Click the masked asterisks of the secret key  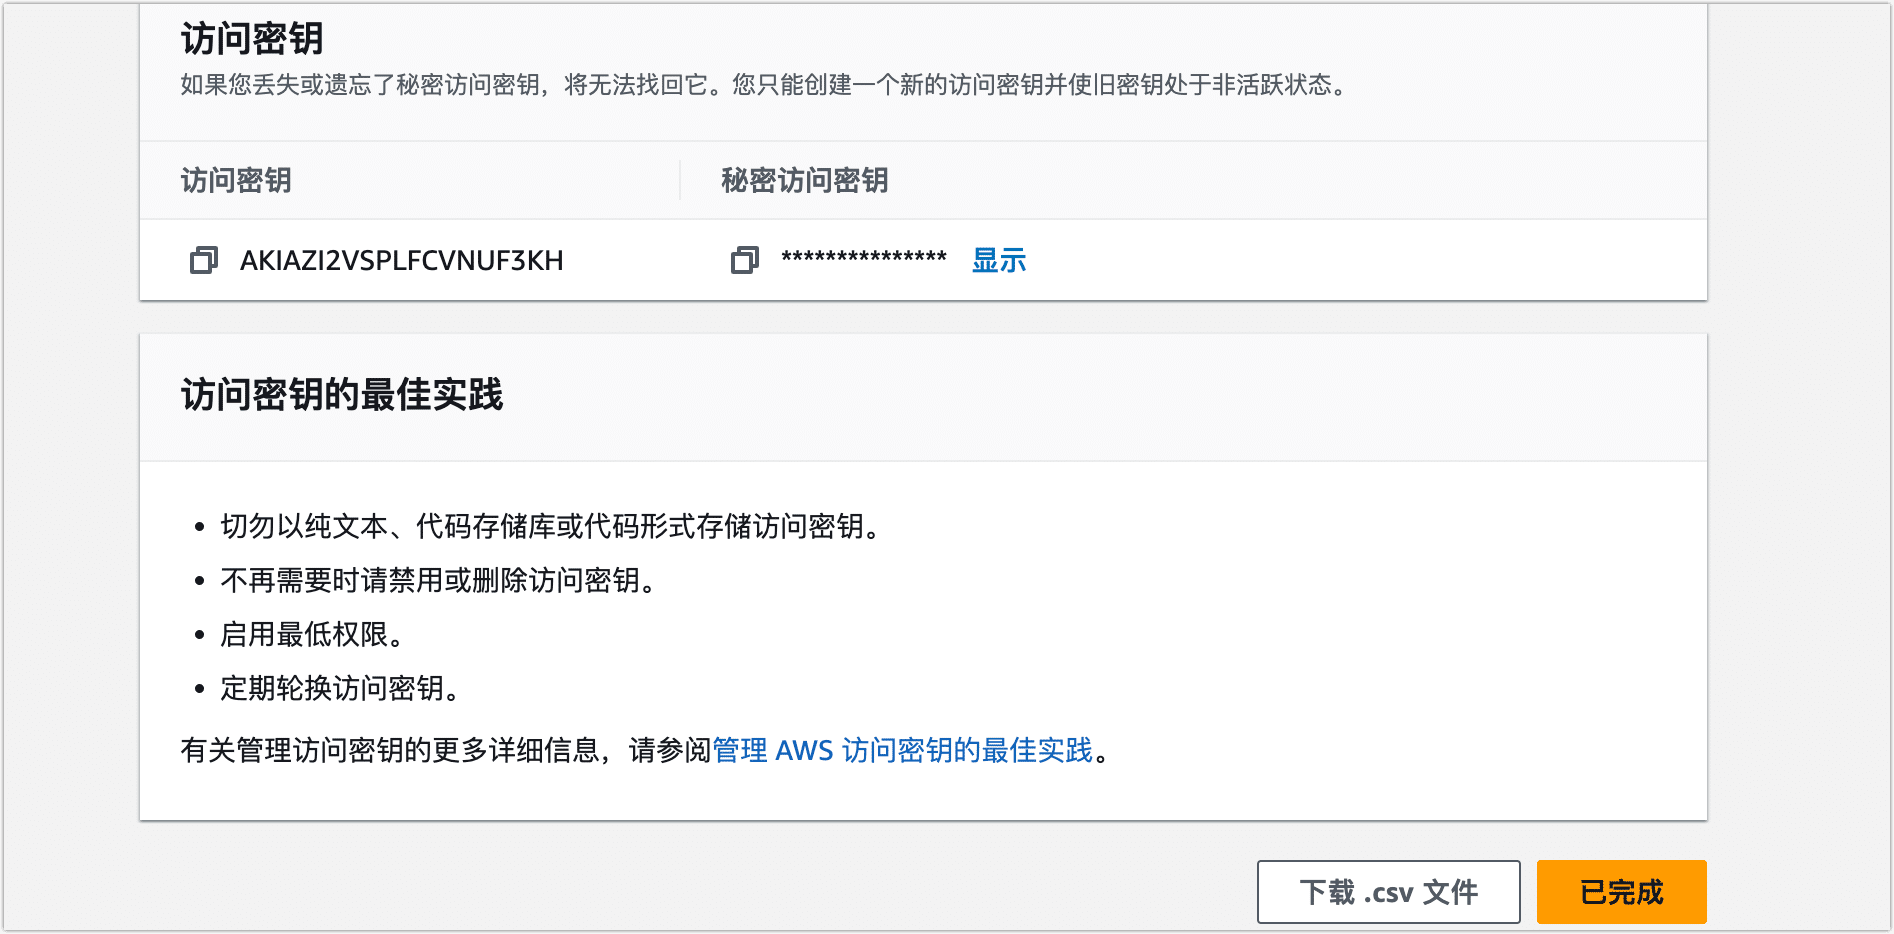click(864, 259)
